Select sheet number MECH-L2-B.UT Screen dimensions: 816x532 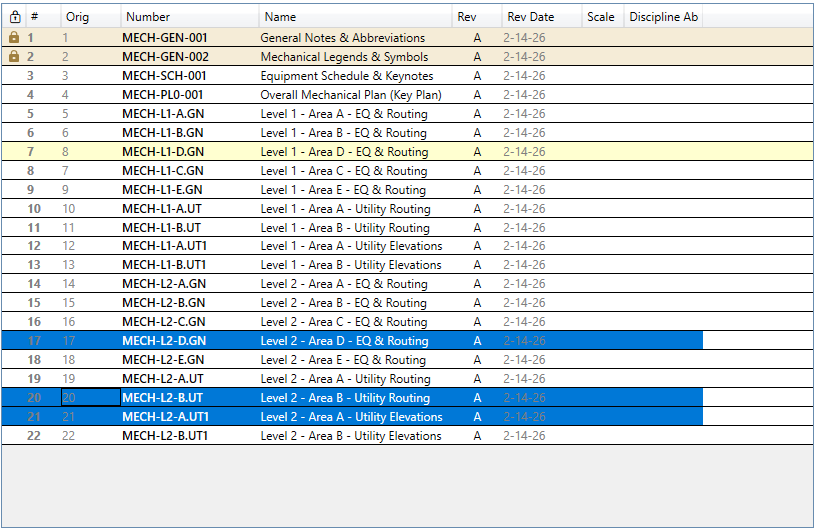tap(162, 398)
